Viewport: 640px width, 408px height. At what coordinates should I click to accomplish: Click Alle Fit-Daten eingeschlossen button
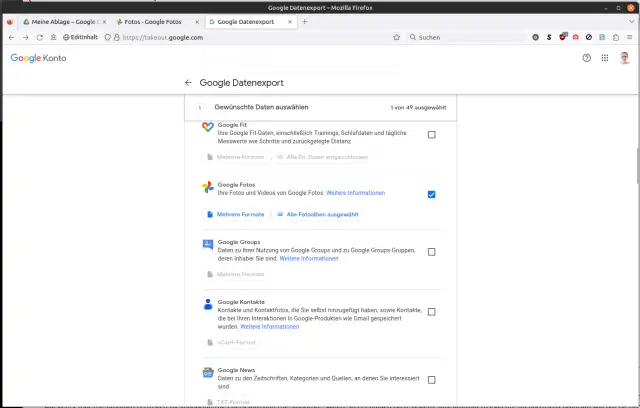(x=322, y=157)
